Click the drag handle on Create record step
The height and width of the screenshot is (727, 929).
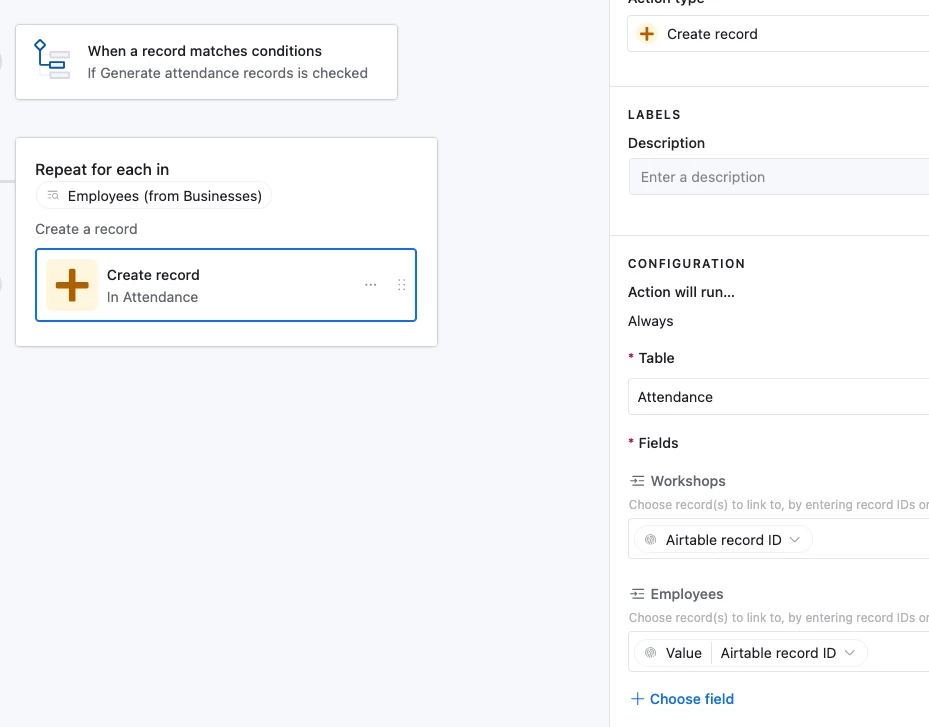click(401, 285)
